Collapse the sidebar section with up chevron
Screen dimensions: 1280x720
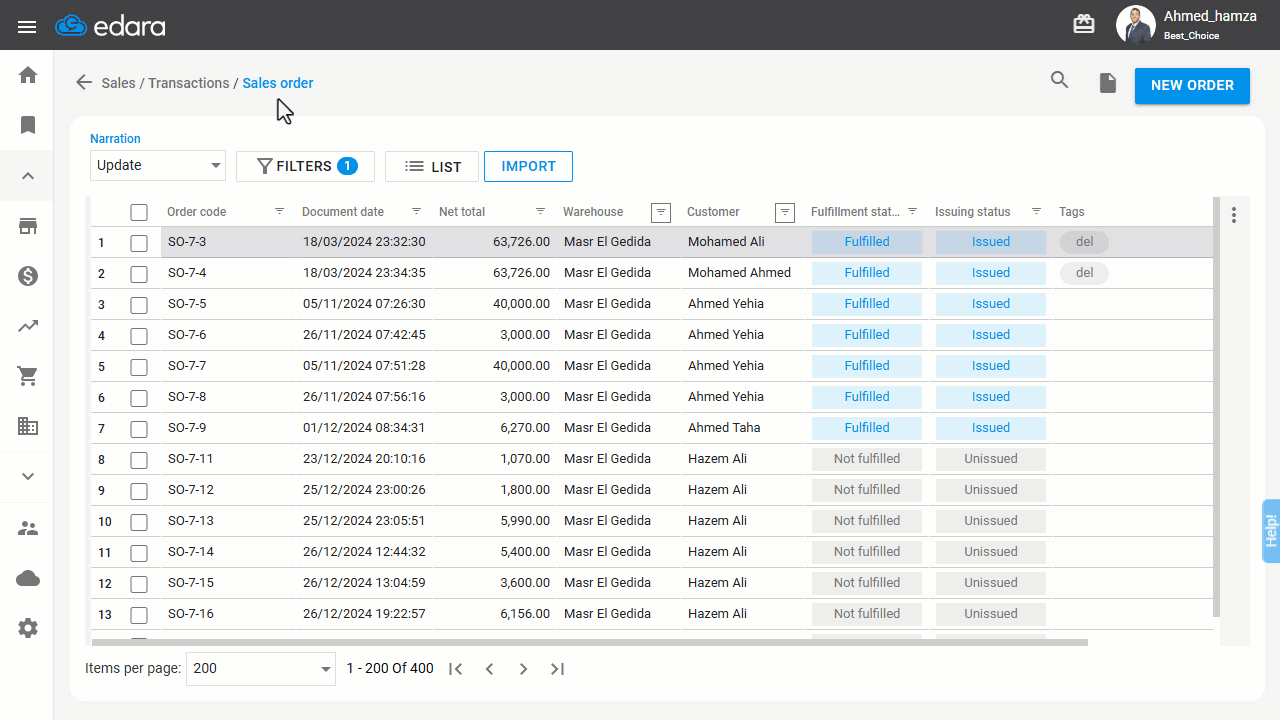(x=28, y=176)
